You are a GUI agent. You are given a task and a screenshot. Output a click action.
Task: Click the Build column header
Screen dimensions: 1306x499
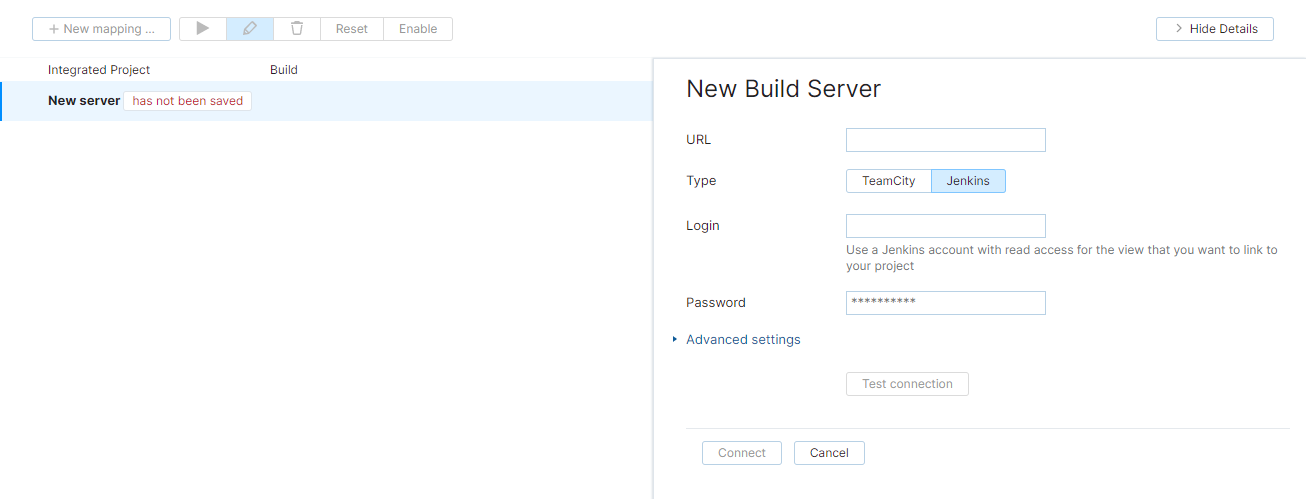tap(284, 70)
